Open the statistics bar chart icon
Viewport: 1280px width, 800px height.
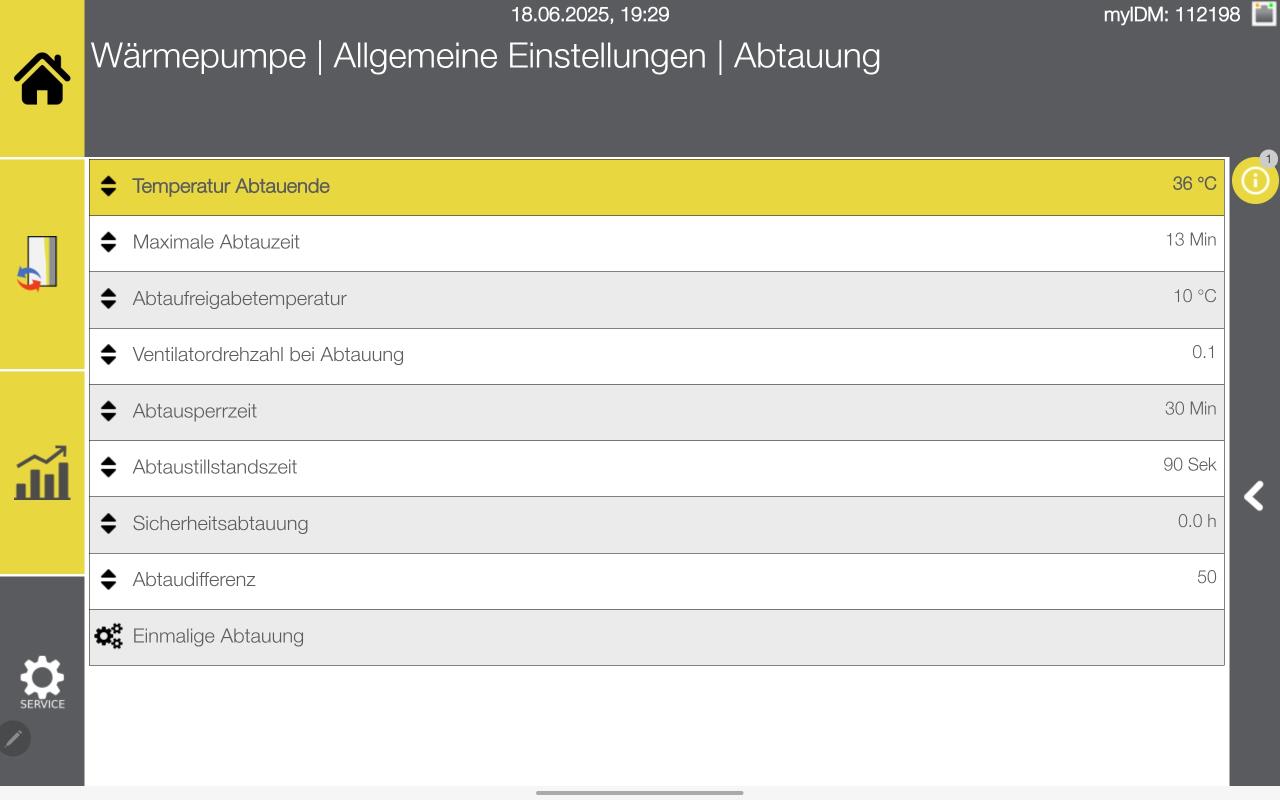[x=42, y=473]
